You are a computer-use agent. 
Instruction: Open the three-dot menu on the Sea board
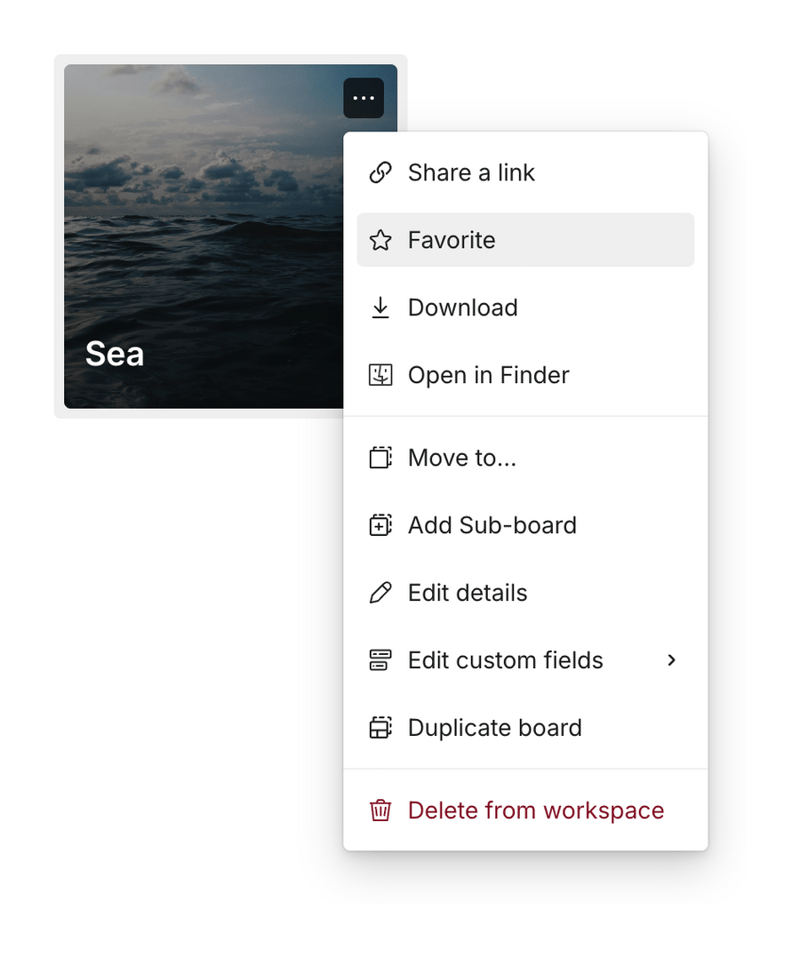point(364,97)
